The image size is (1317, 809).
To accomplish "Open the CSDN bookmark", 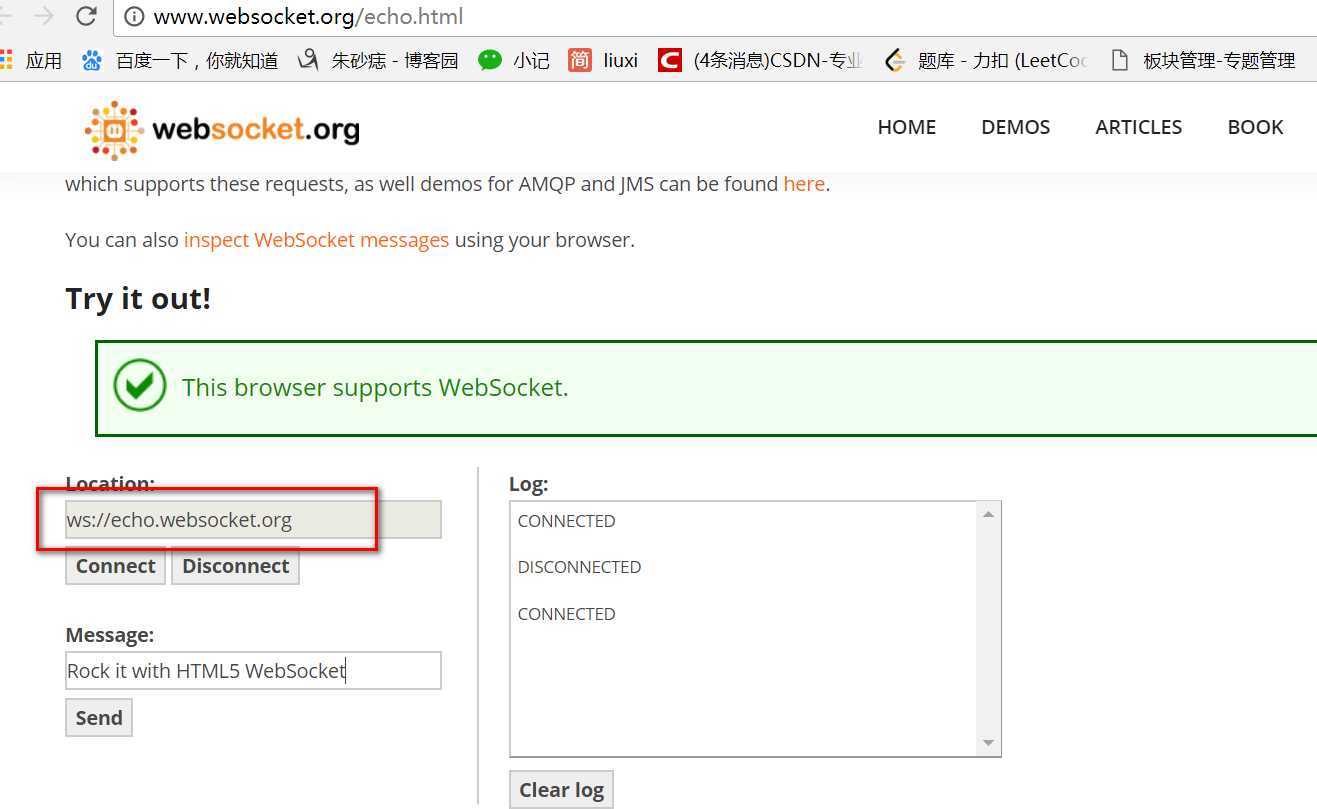I will point(760,61).
